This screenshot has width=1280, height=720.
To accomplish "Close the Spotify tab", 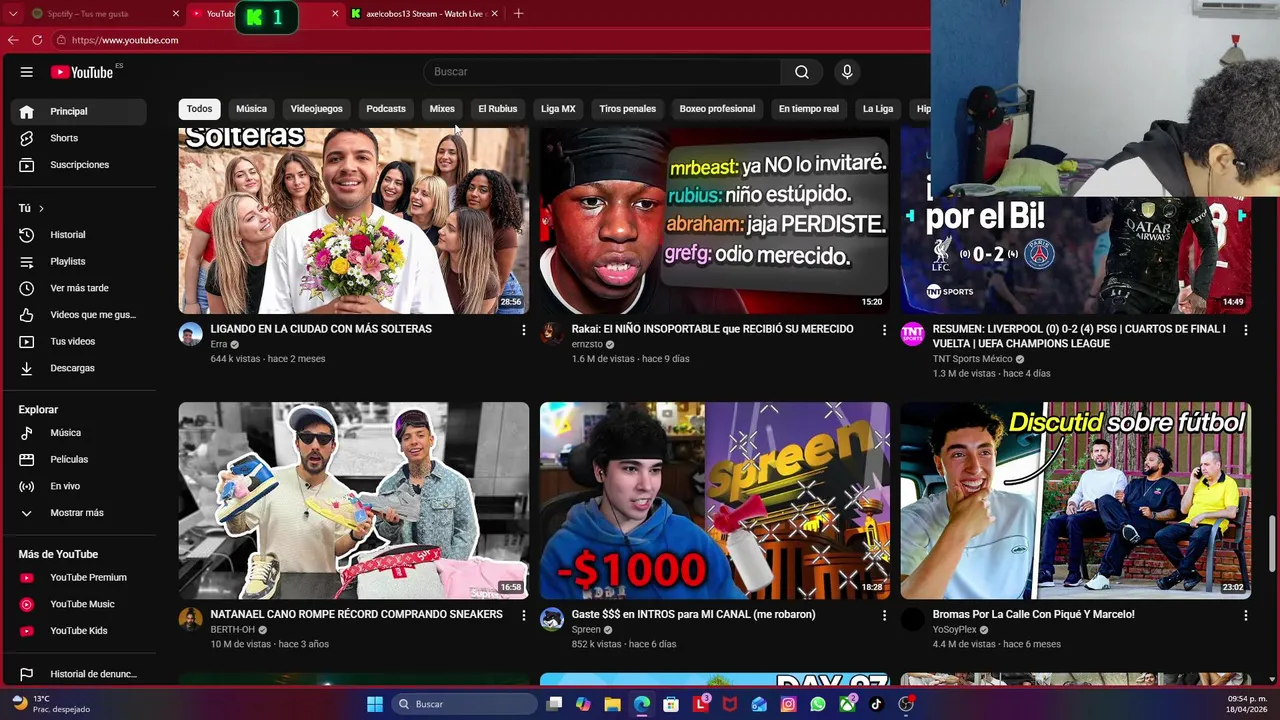I will [176, 14].
